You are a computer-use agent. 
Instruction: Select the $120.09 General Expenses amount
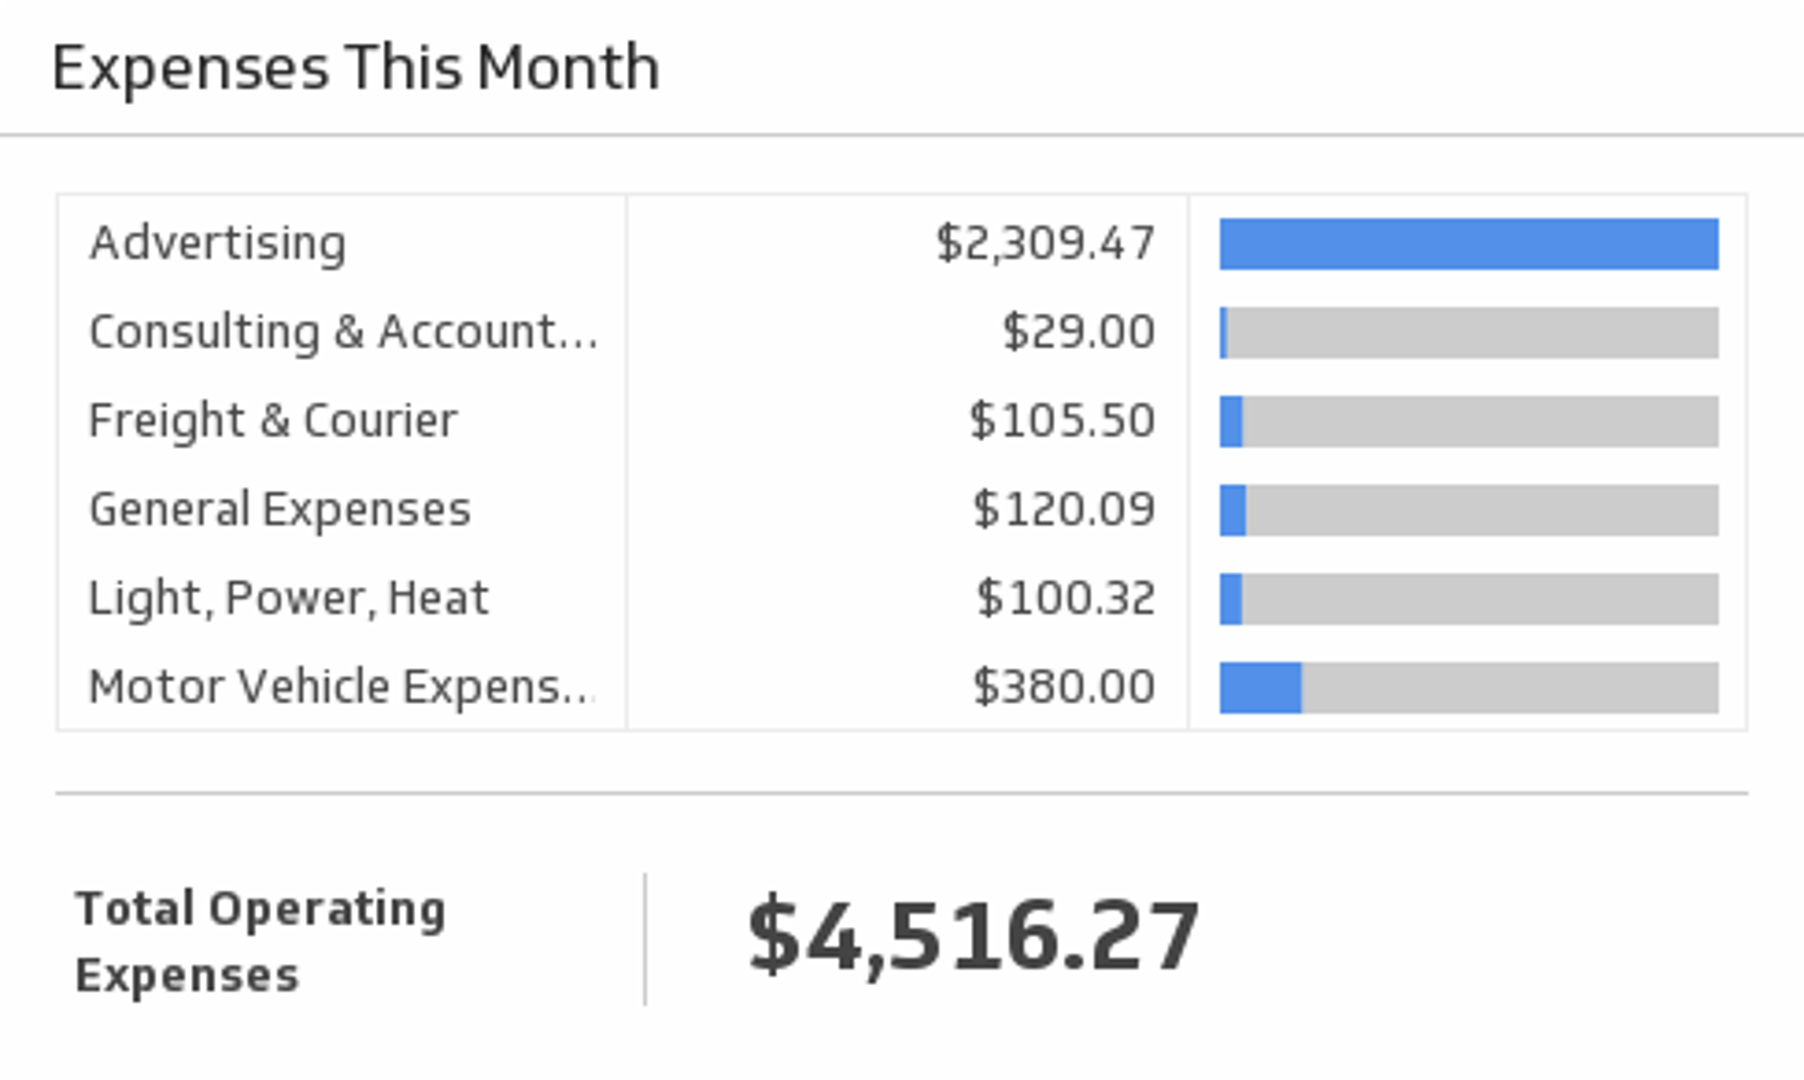tap(1064, 509)
